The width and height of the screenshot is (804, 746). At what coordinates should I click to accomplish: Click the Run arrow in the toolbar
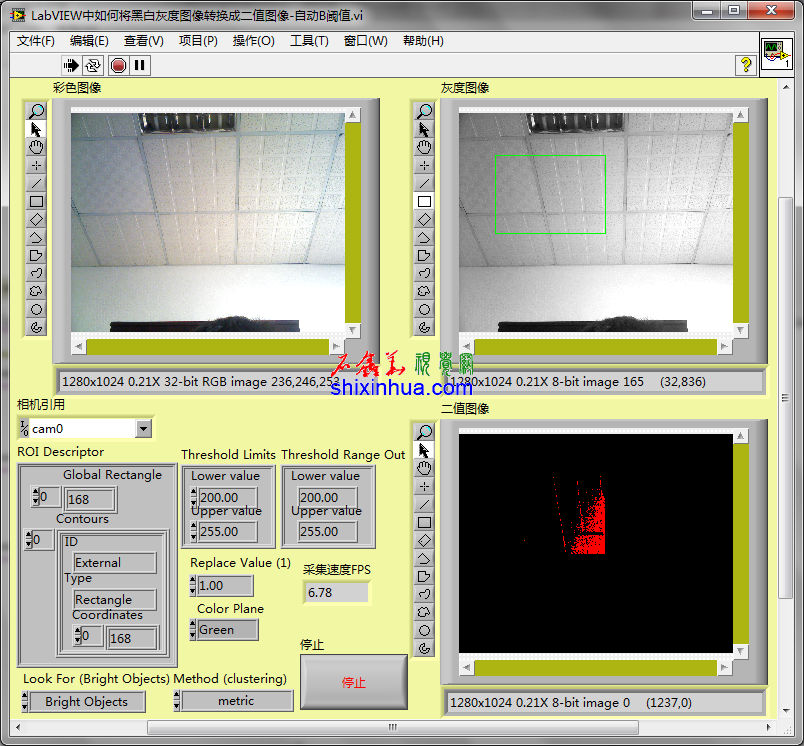71,65
